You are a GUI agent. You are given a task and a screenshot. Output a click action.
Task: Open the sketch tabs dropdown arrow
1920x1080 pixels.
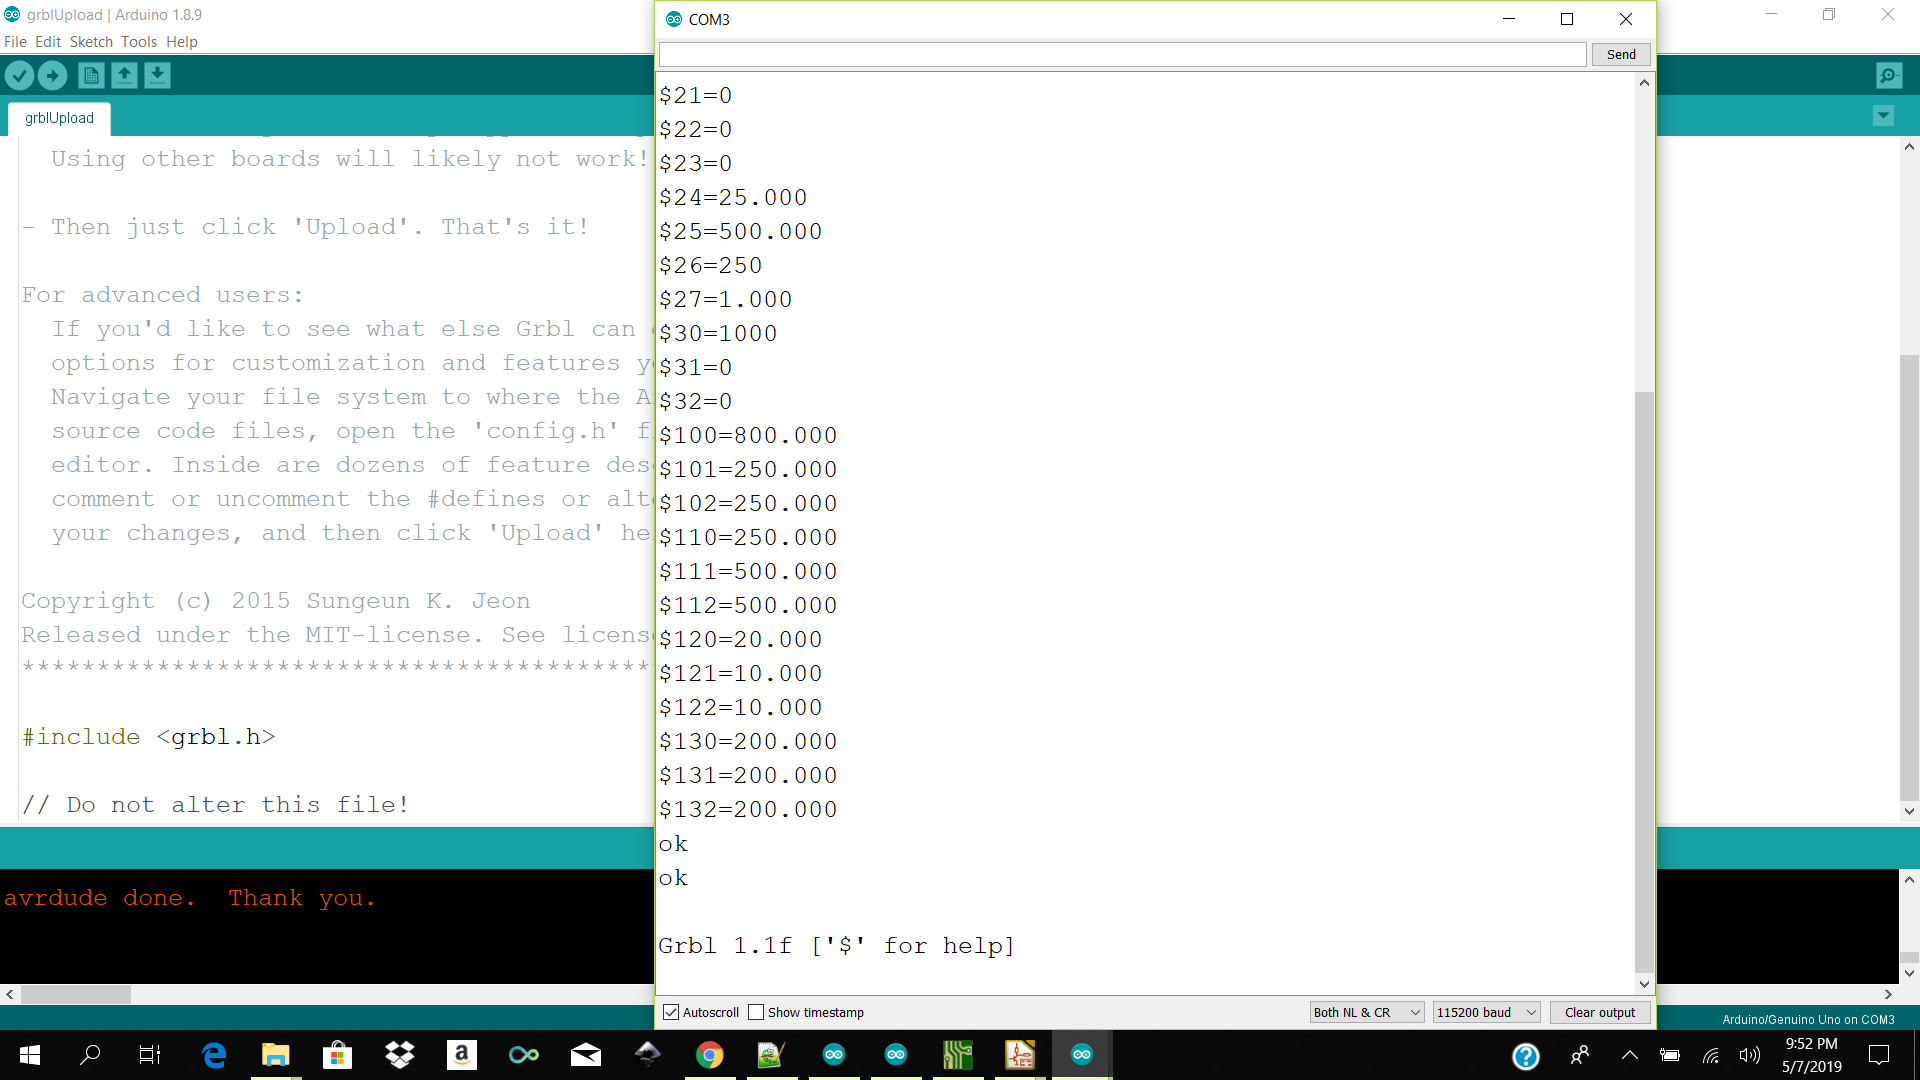(1884, 116)
